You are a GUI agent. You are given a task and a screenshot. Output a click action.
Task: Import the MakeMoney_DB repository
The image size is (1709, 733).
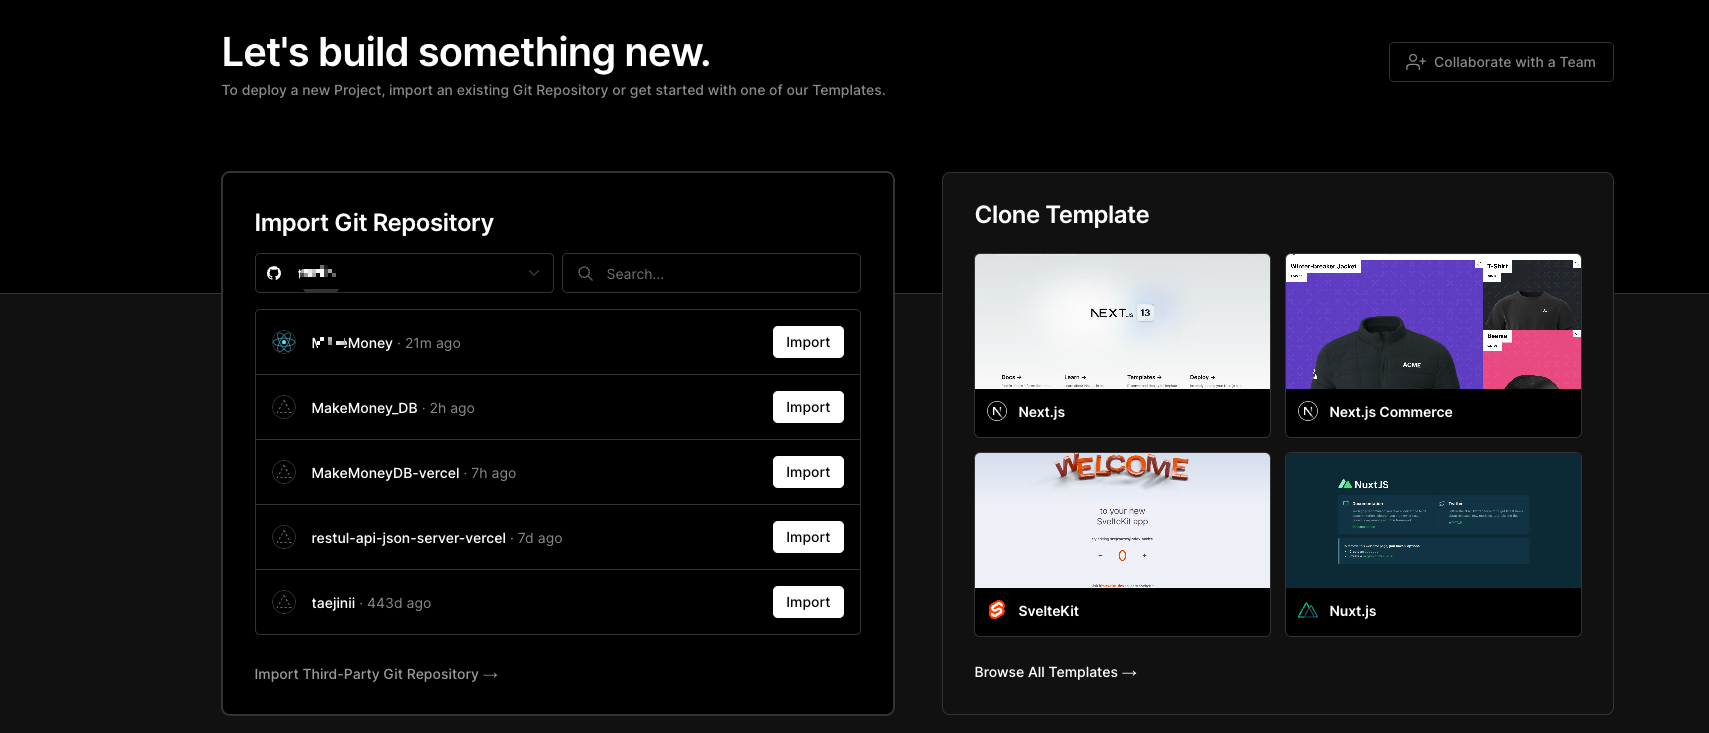808,407
